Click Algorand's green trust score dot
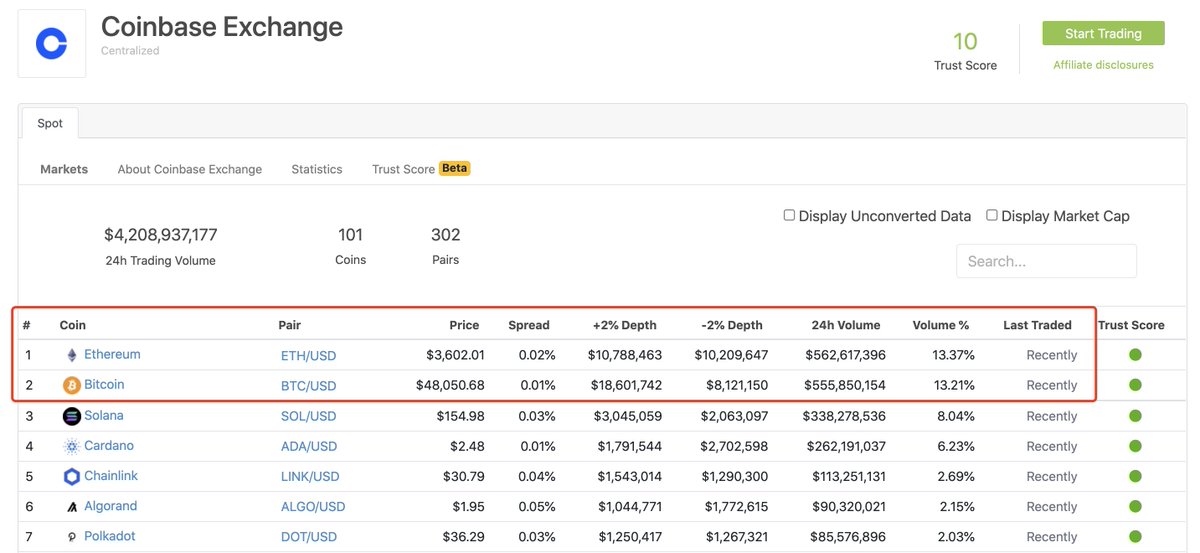The image size is (1200, 553). [x=1134, y=507]
